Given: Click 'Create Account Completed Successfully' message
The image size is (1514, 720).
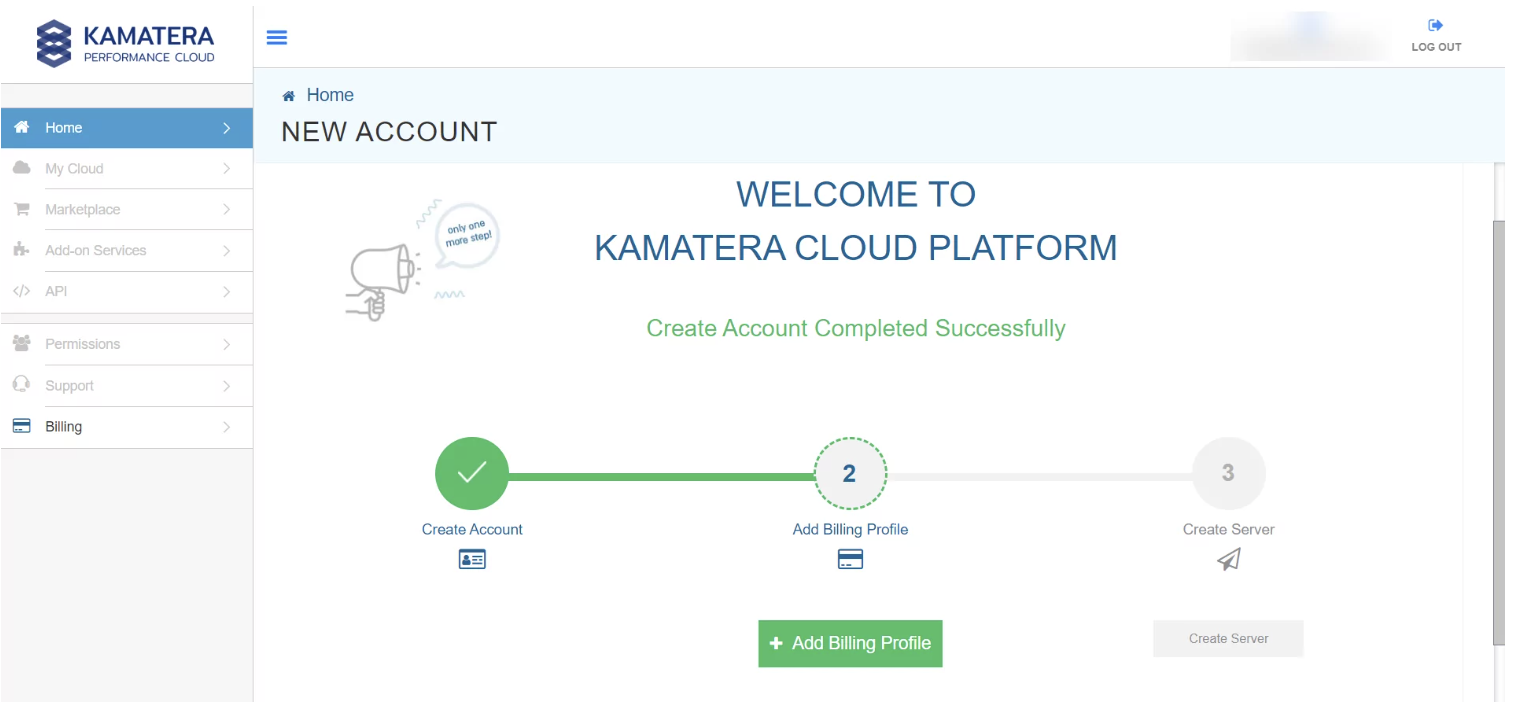Looking at the screenshot, I should (856, 328).
